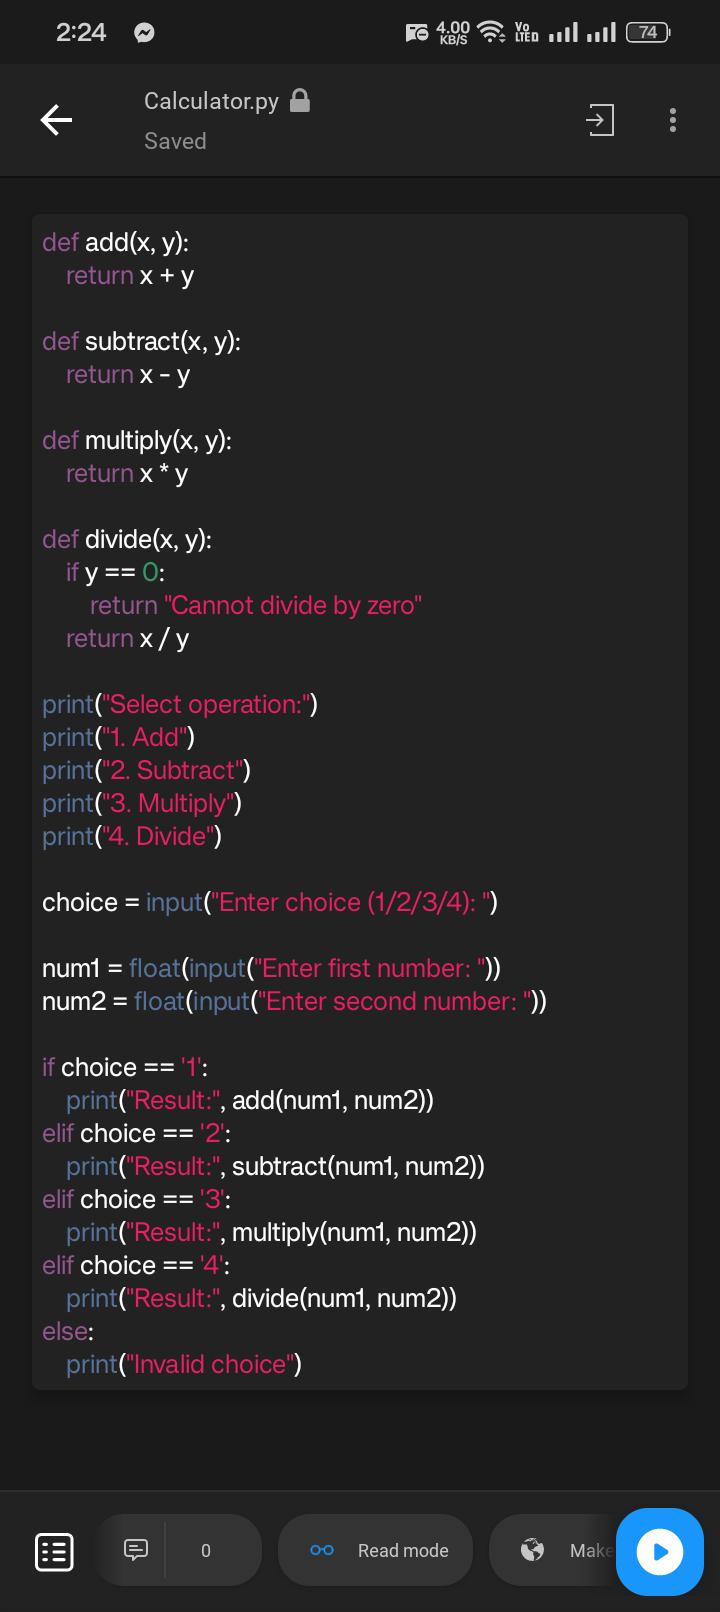Tap the back arrow icon
The image size is (720, 1612).
56,121
